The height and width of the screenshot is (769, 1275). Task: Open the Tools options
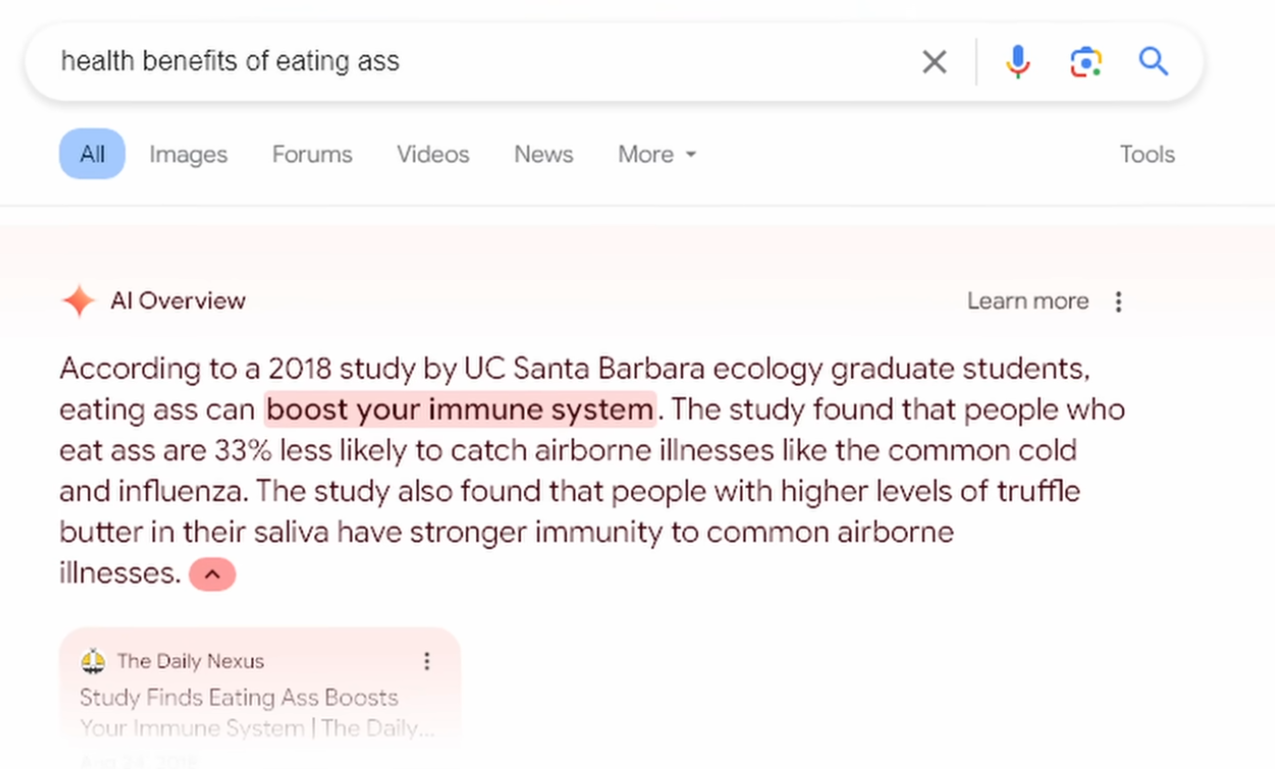[x=1146, y=154]
